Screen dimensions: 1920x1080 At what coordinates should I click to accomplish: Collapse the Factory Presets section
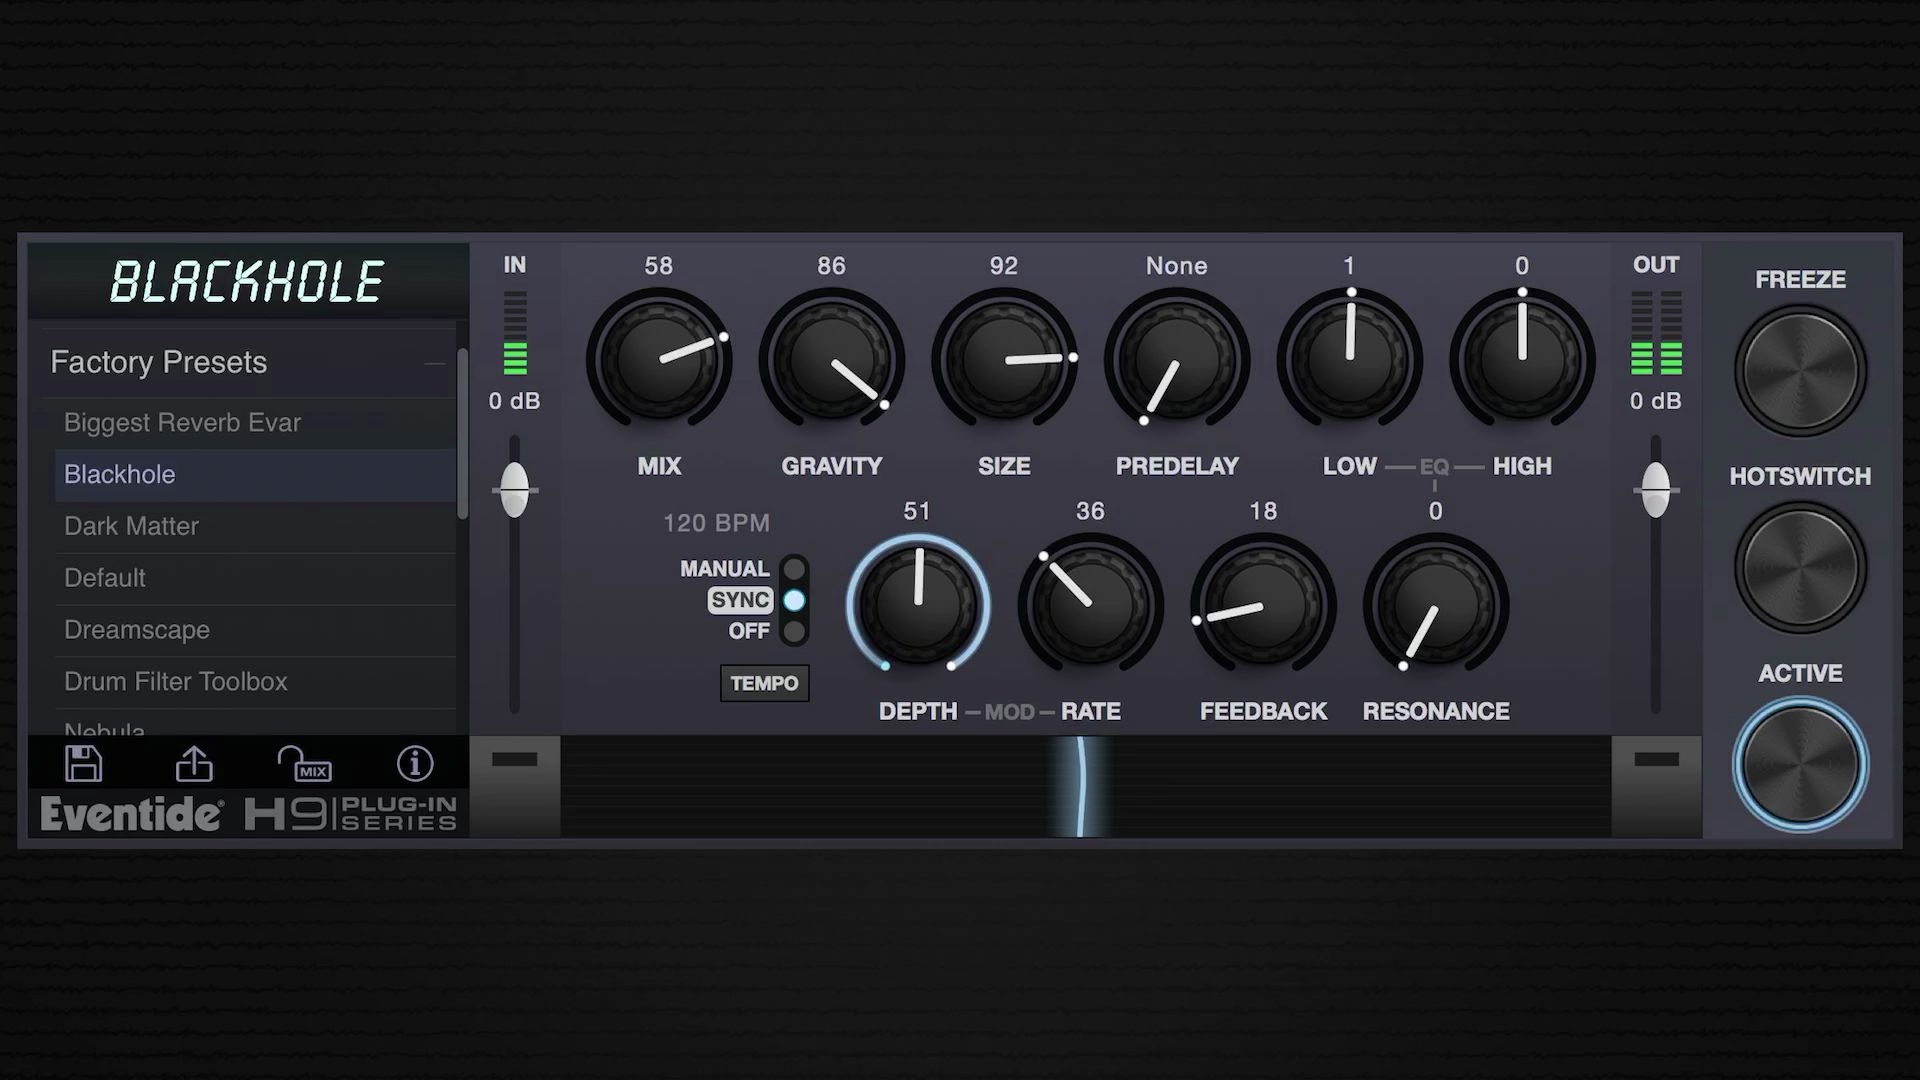[434, 363]
